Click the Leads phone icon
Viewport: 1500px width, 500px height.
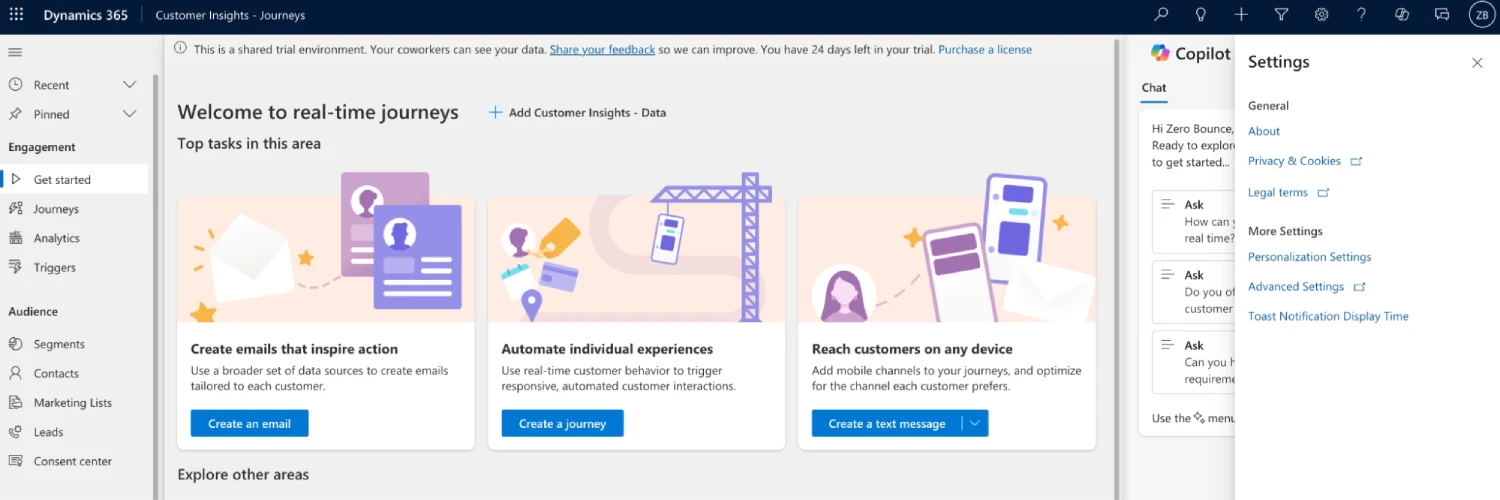coord(15,432)
